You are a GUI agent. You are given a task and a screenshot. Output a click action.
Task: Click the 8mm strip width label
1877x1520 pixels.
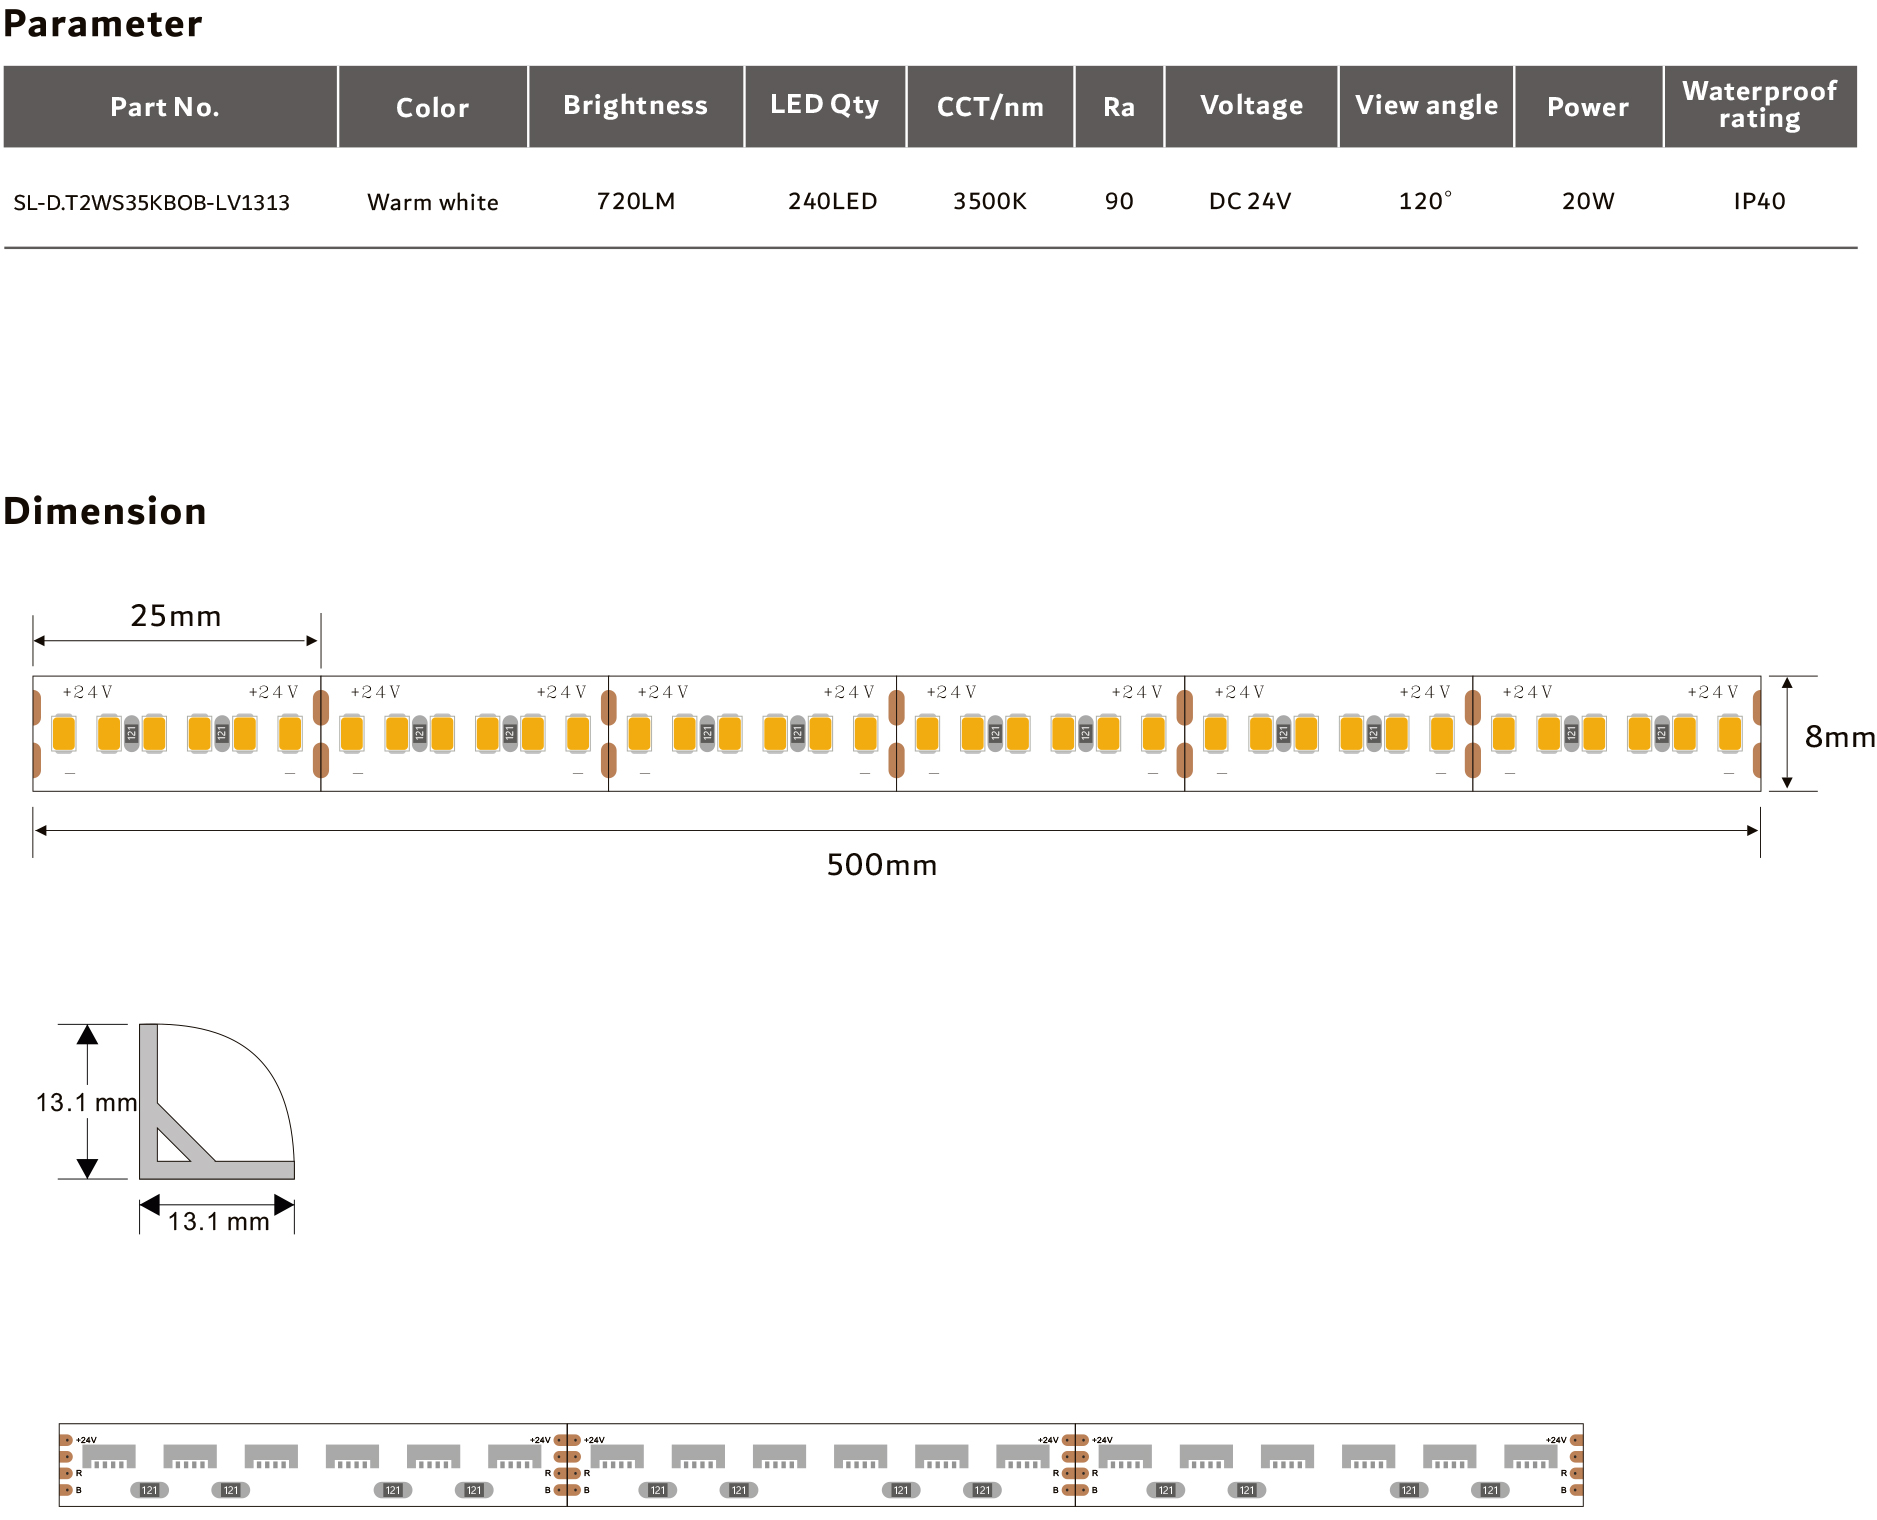(1839, 737)
